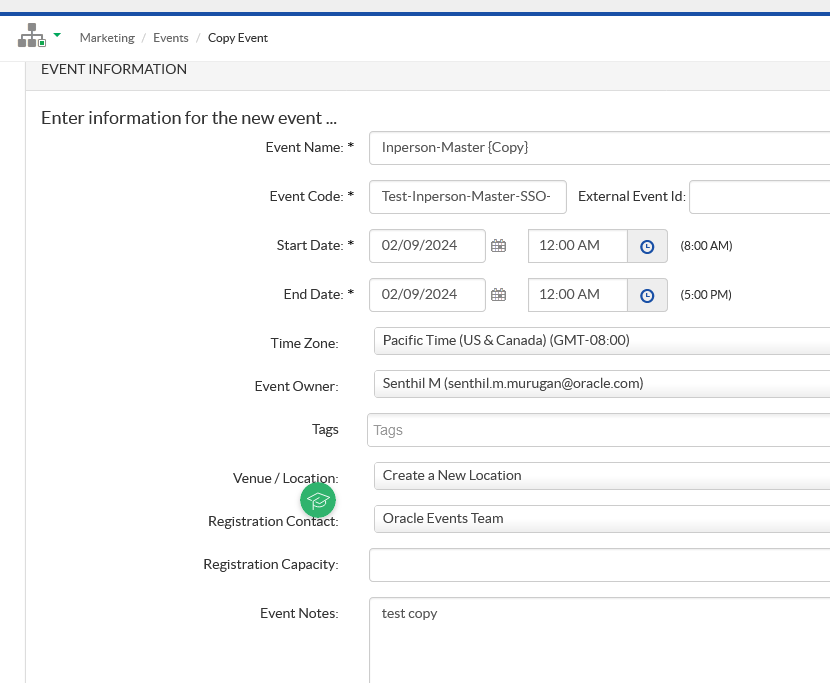Click the Start Date clock icon

(647, 246)
